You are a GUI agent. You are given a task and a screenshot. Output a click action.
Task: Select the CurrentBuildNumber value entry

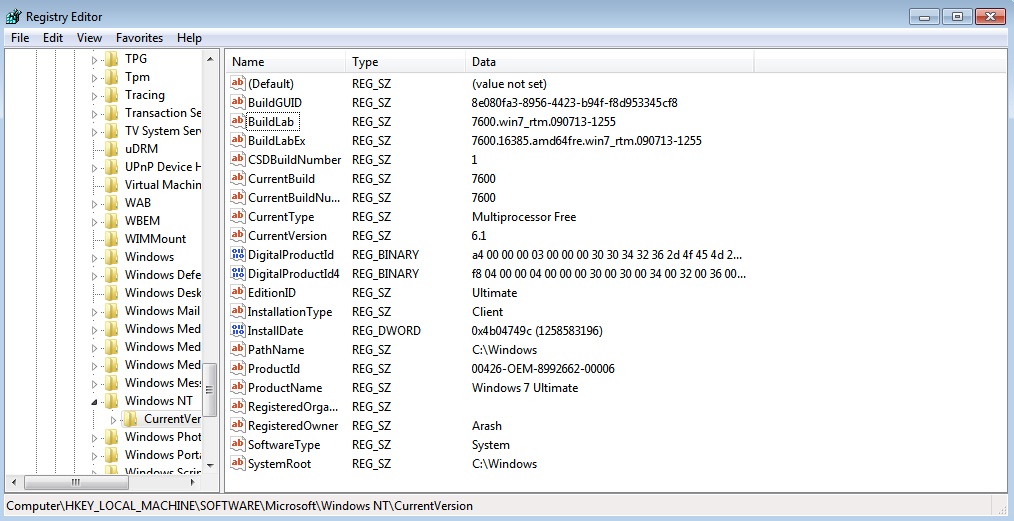tap(294, 197)
